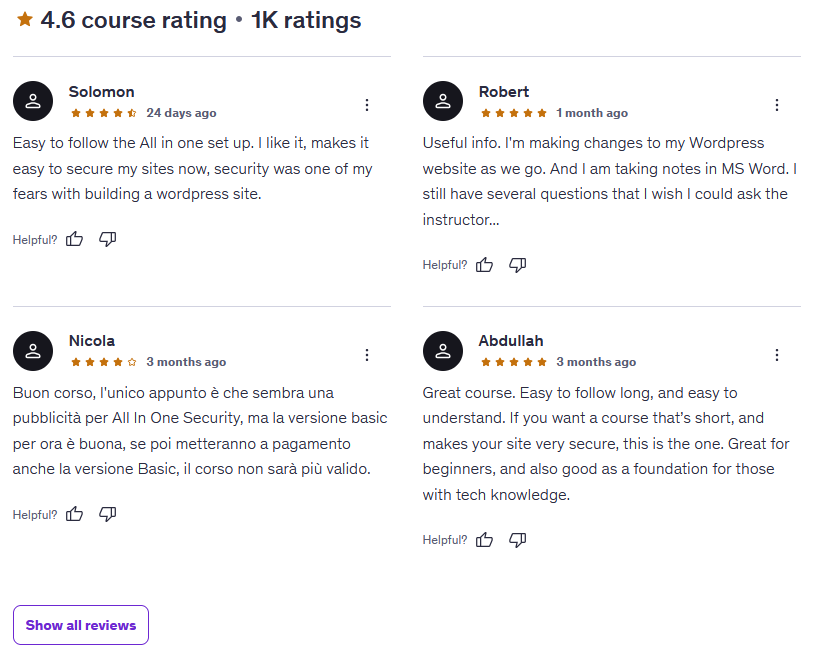Open the kebab menu on Abdullah's review

tap(777, 355)
